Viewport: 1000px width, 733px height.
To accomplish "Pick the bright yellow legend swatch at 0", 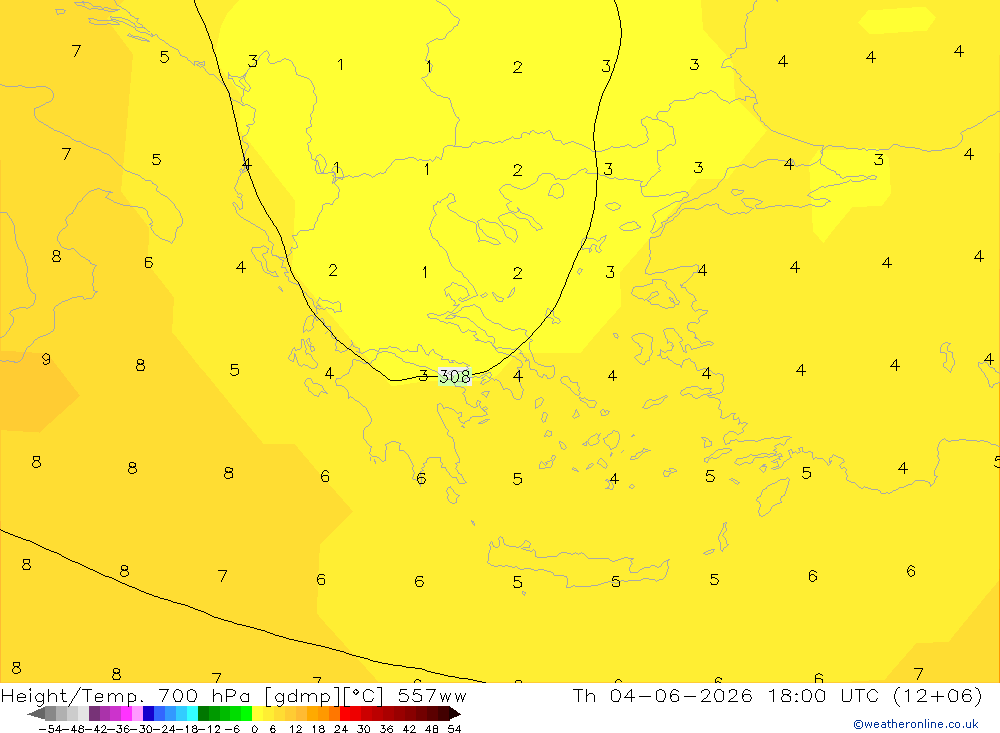I will click(257, 714).
